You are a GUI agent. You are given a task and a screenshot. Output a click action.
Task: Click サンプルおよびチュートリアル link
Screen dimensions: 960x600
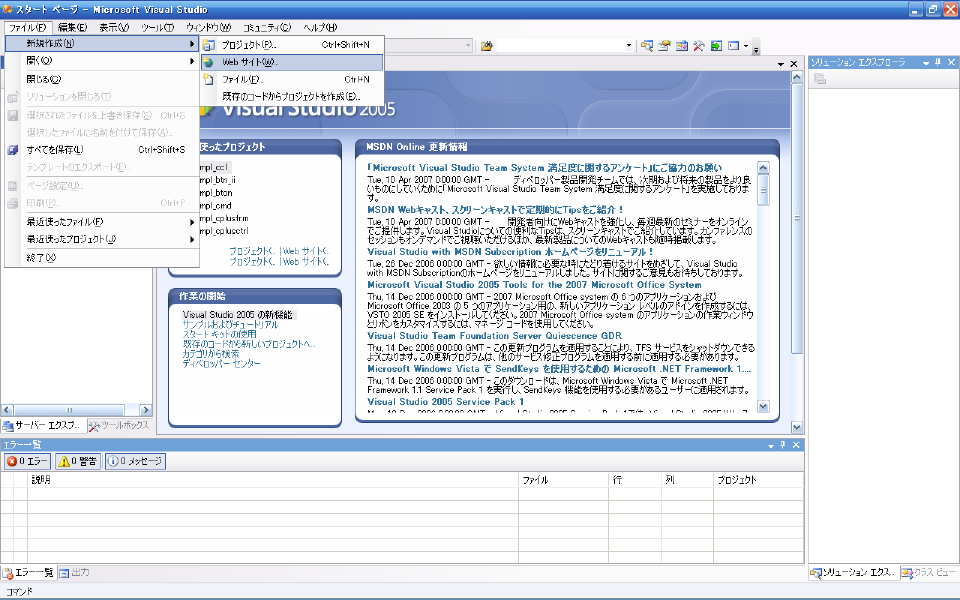pos(230,324)
